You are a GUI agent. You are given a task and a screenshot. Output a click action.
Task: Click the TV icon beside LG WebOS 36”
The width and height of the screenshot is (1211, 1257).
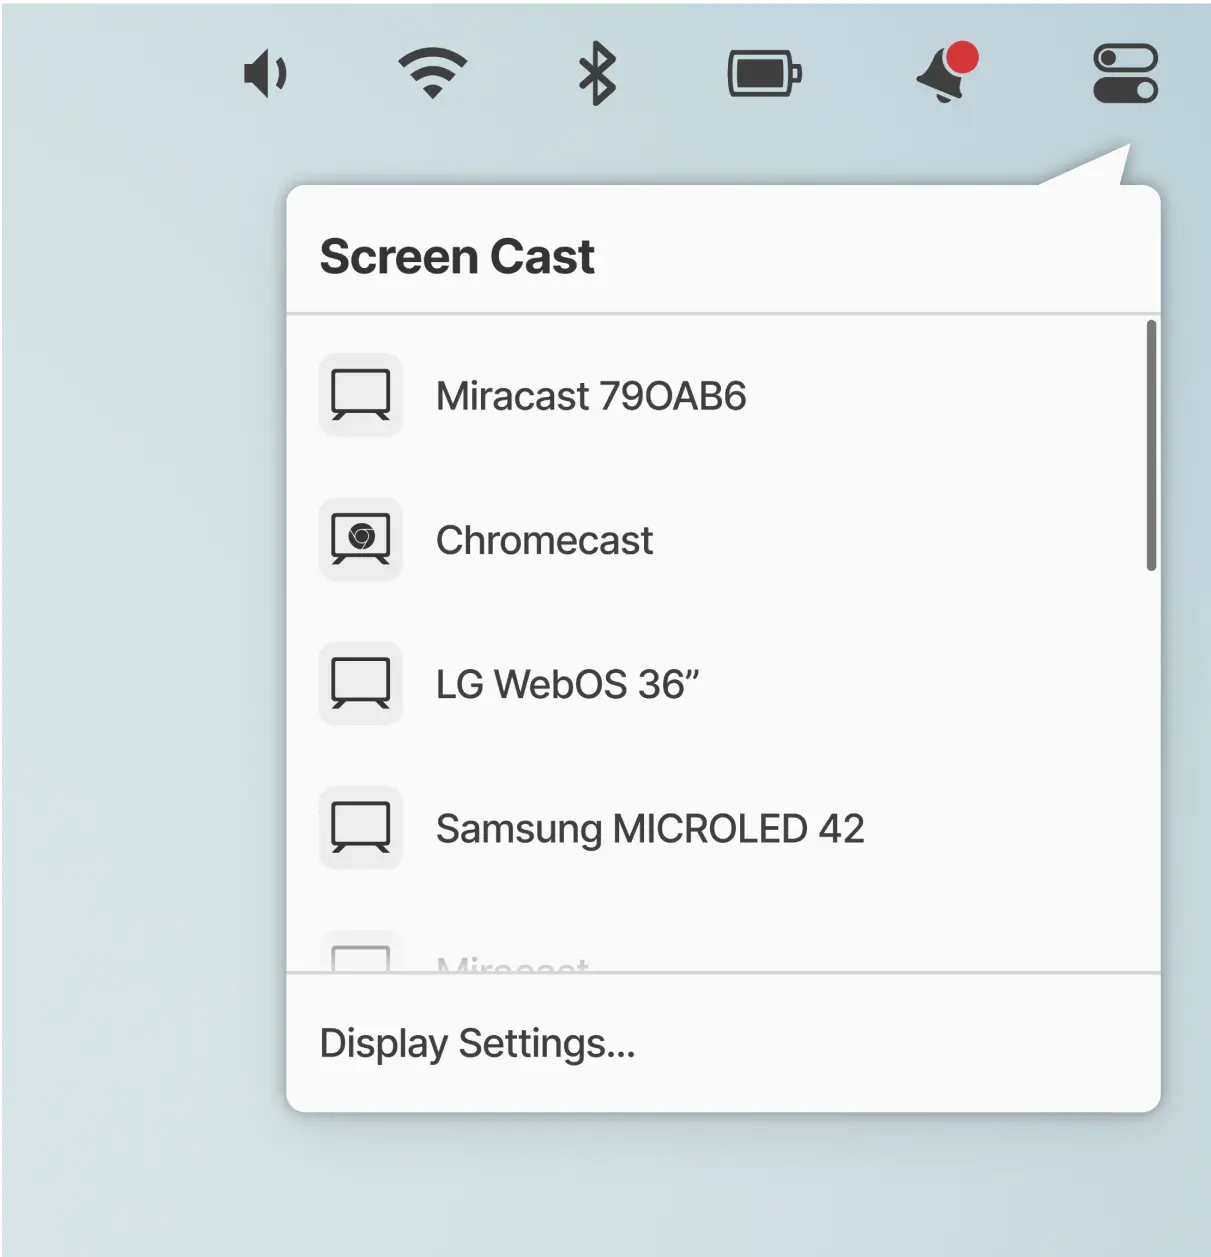(360, 684)
